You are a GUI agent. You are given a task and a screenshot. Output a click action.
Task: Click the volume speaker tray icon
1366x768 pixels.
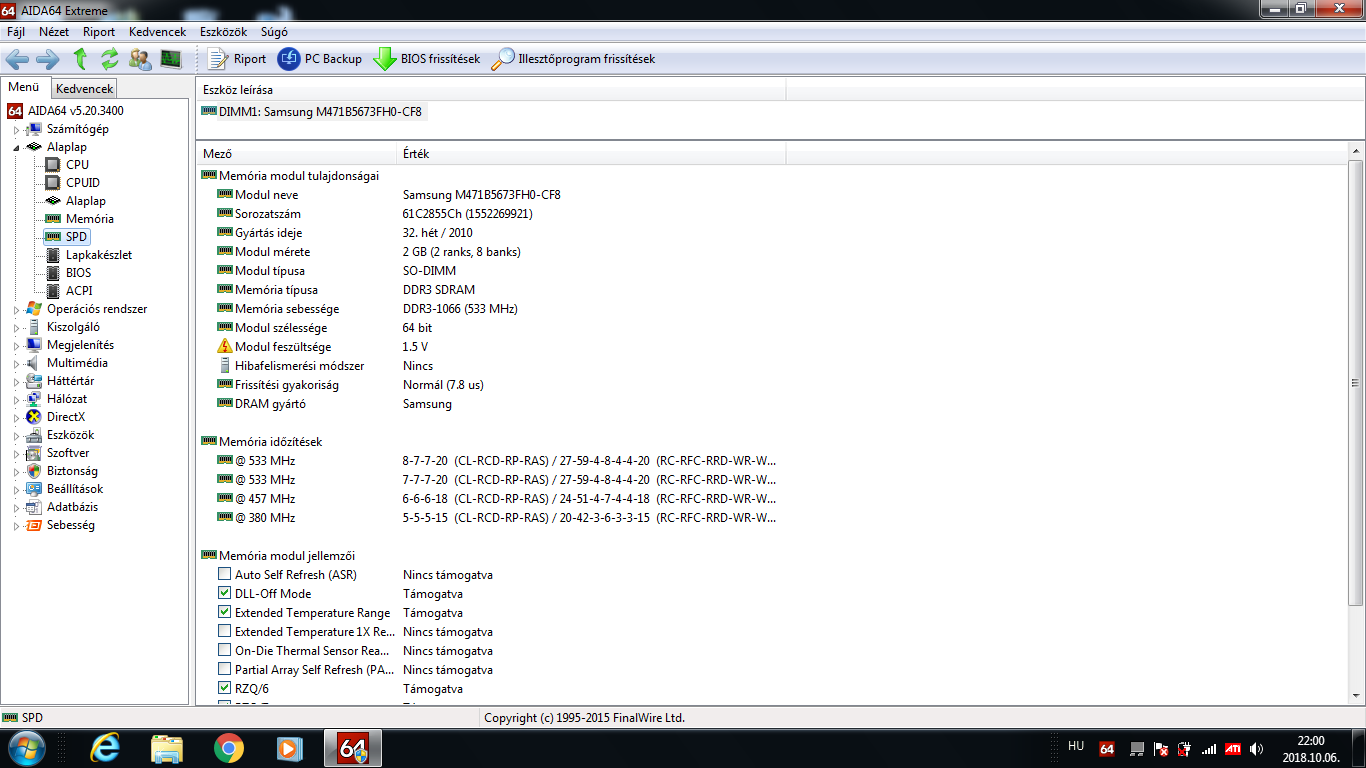(1256, 748)
